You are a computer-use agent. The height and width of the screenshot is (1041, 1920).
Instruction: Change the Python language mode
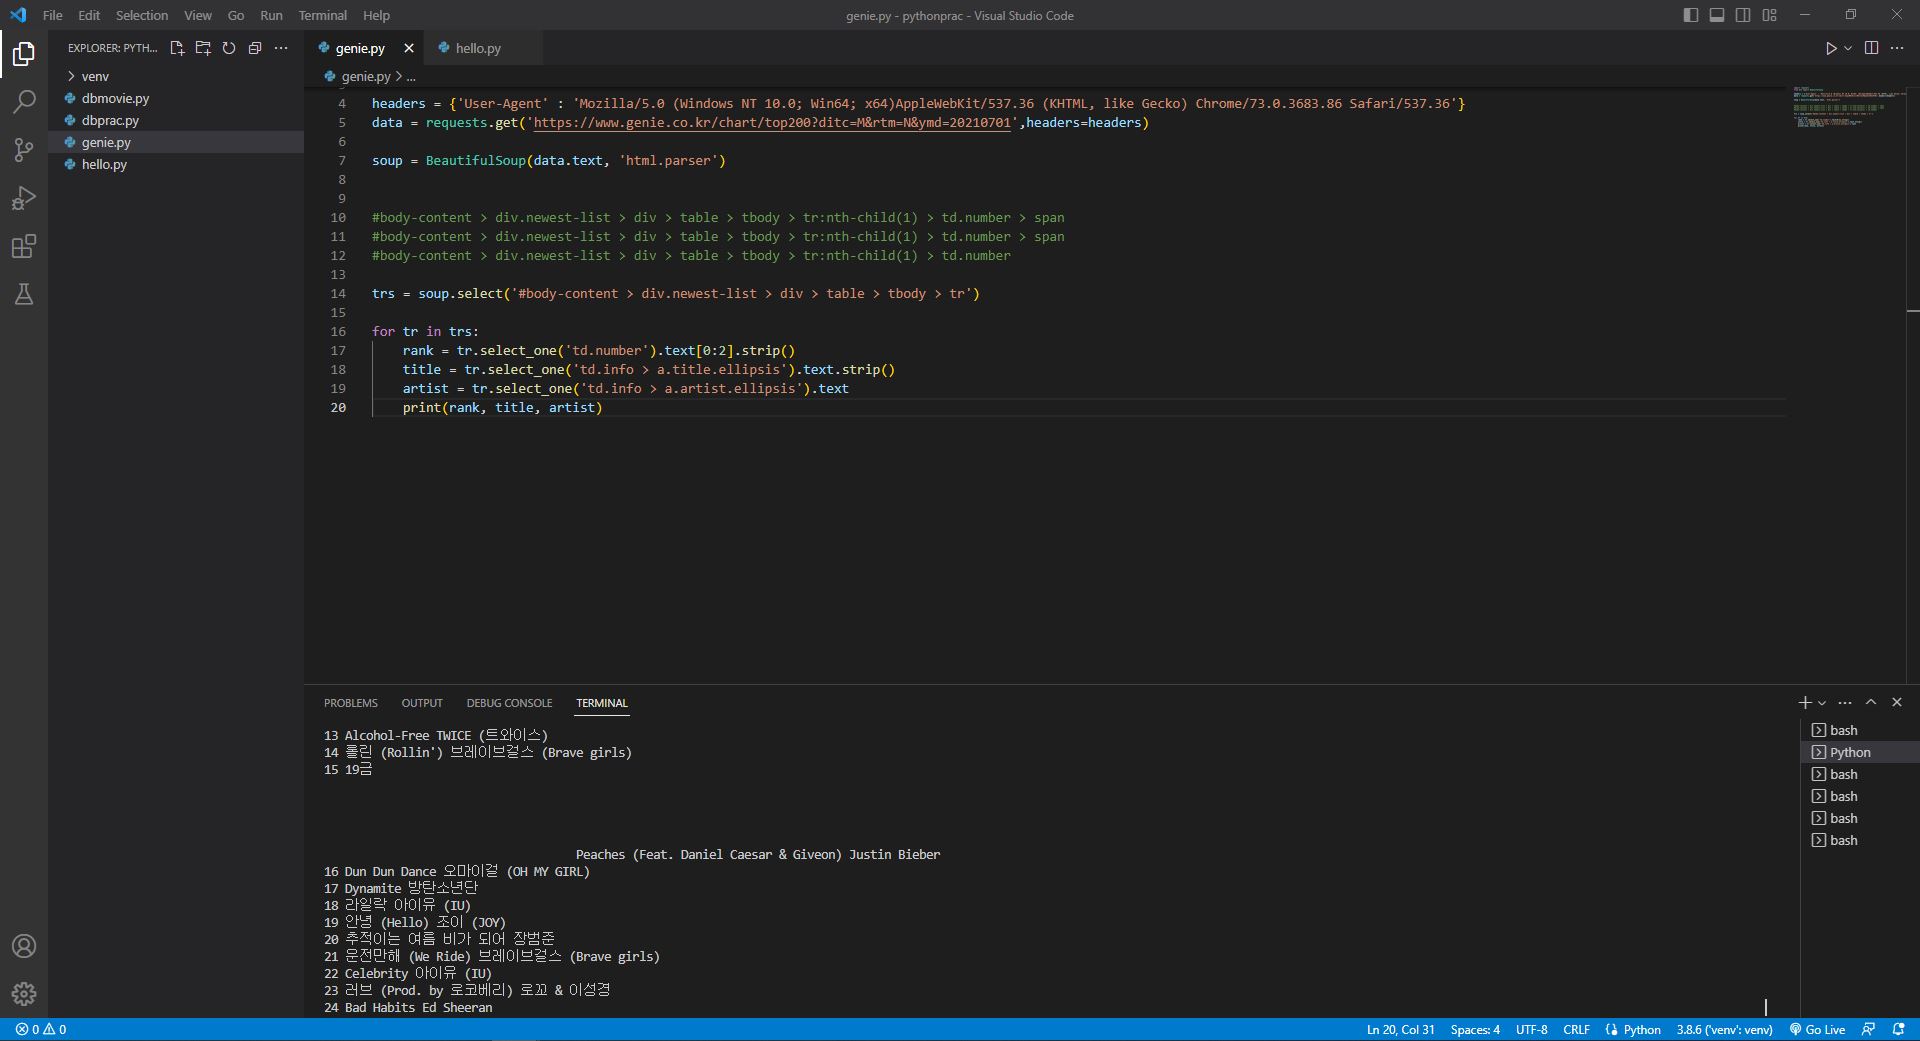pyautogui.click(x=1641, y=1029)
